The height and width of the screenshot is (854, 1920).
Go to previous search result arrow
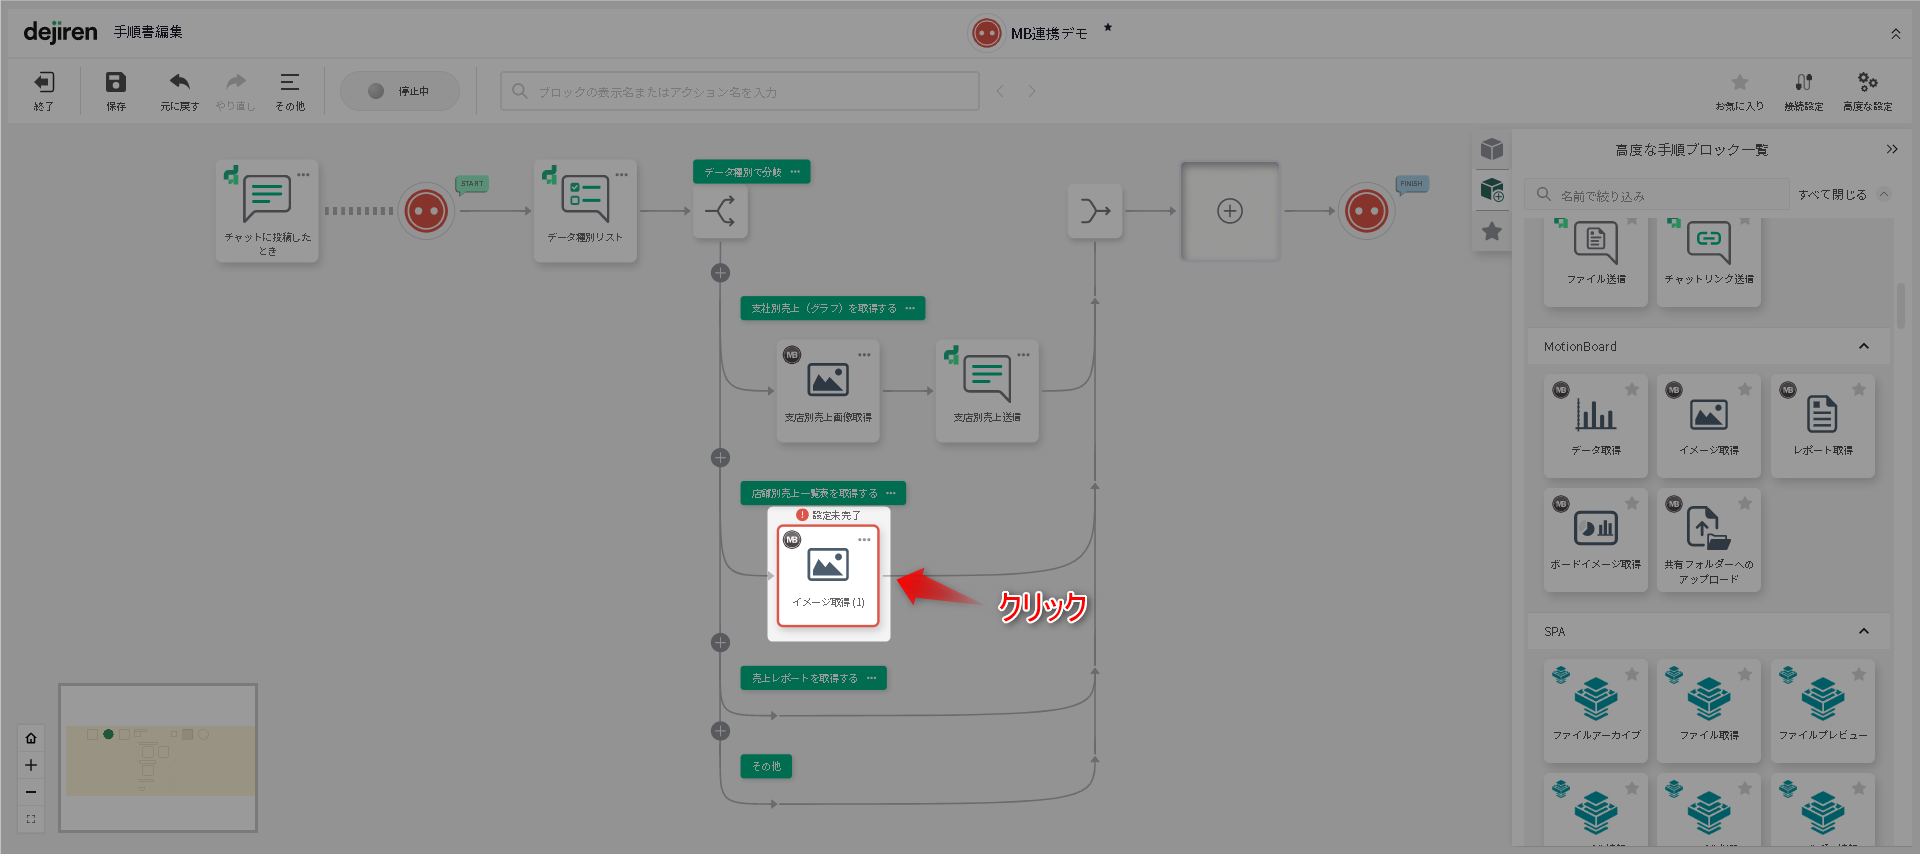click(1000, 91)
